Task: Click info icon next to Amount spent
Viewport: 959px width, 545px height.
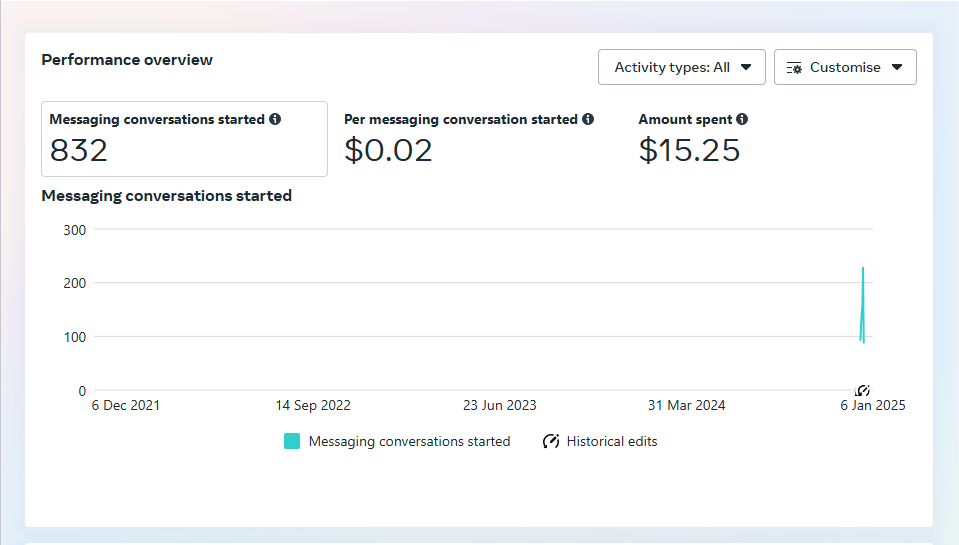Action: coord(742,119)
